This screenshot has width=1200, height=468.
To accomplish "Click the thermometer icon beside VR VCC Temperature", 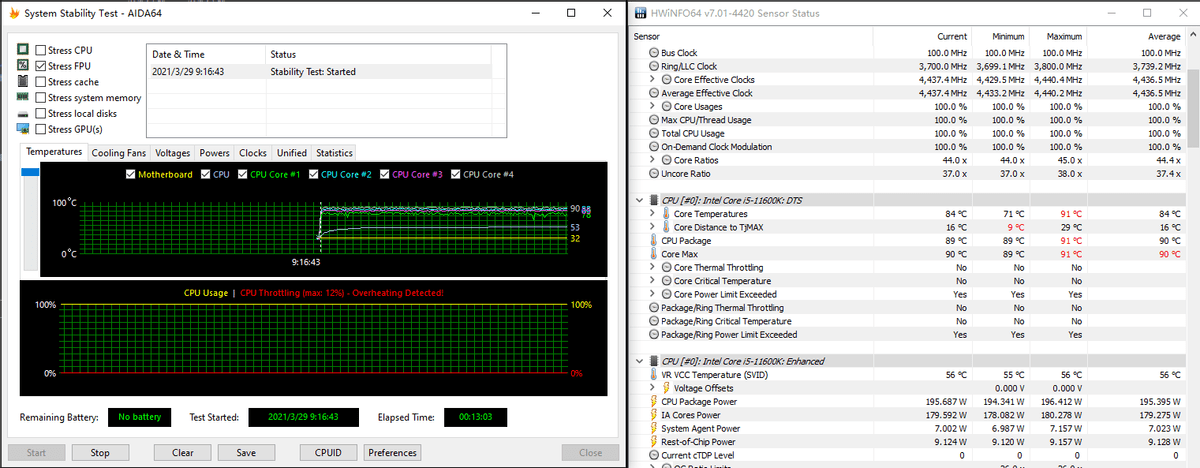I will point(654,375).
